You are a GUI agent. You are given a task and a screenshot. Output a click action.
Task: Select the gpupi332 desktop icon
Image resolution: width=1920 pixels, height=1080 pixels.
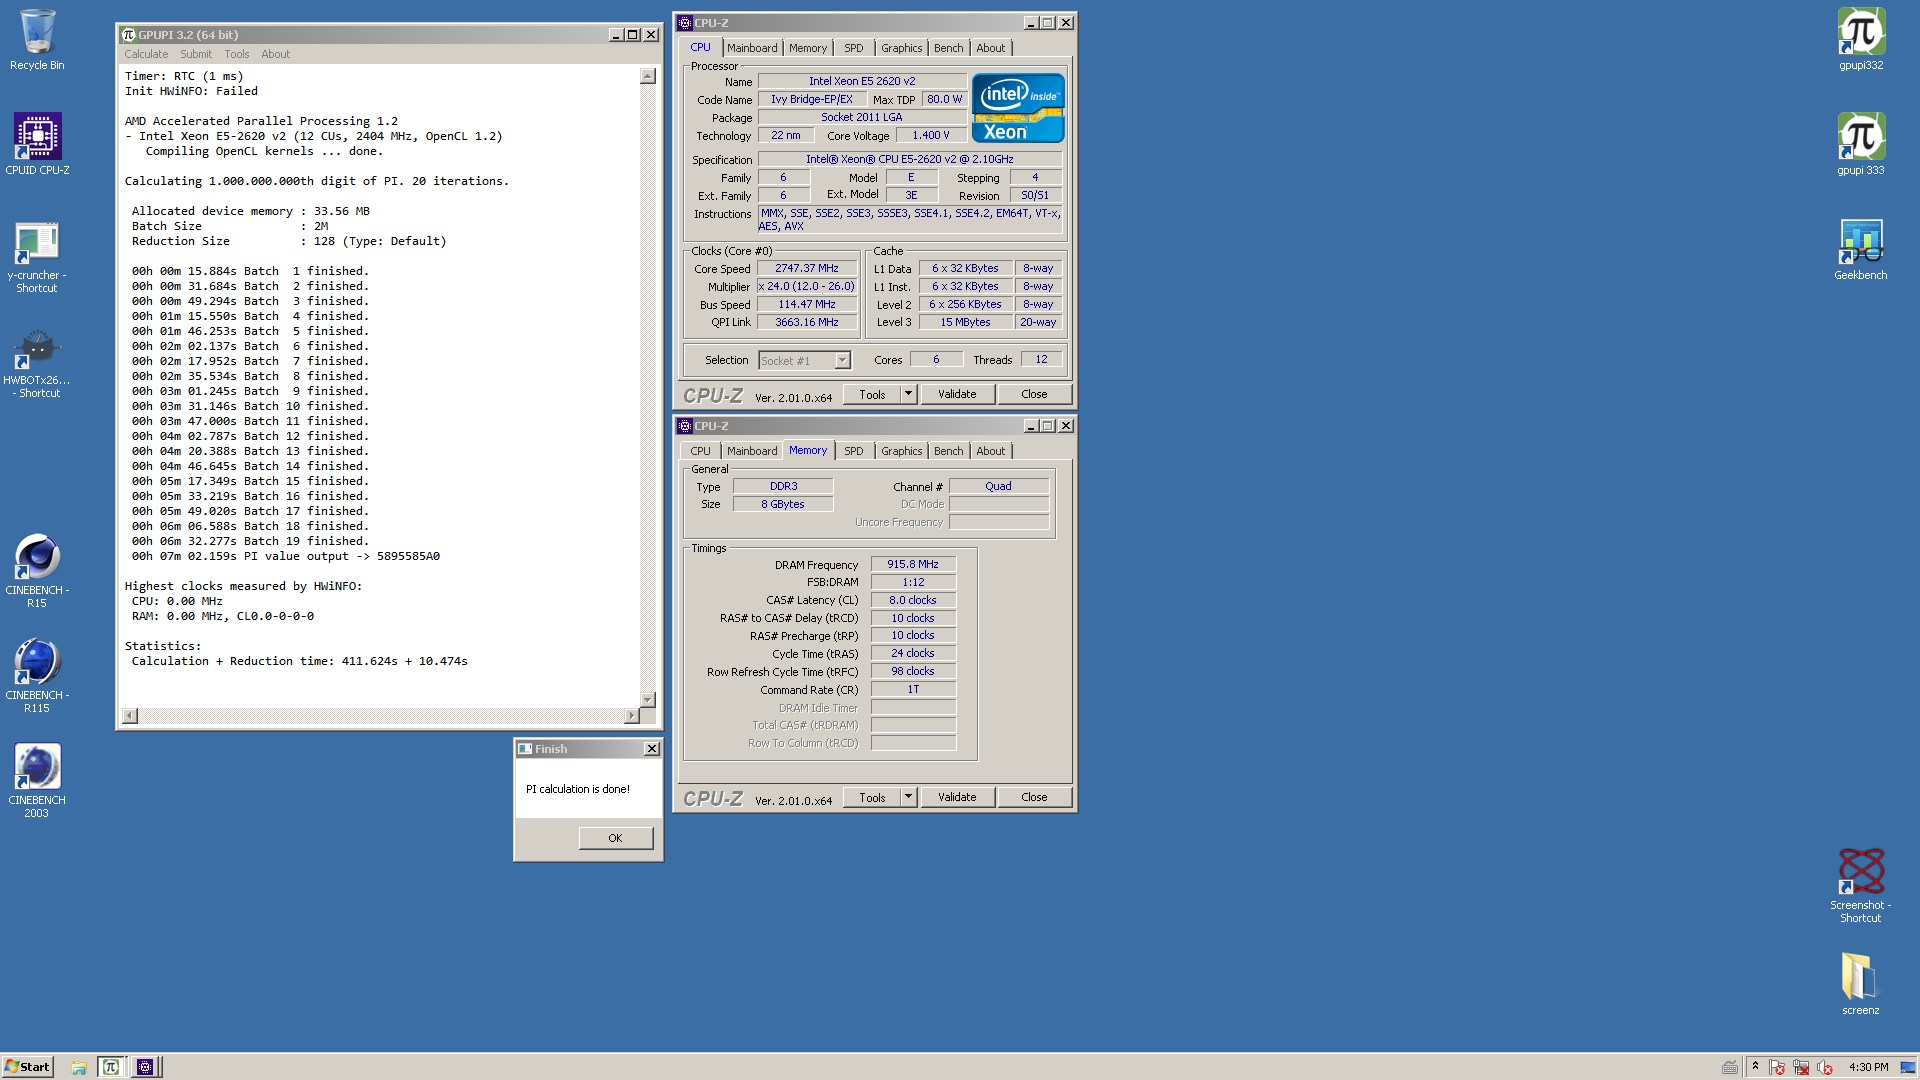[x=1860, y=40]
